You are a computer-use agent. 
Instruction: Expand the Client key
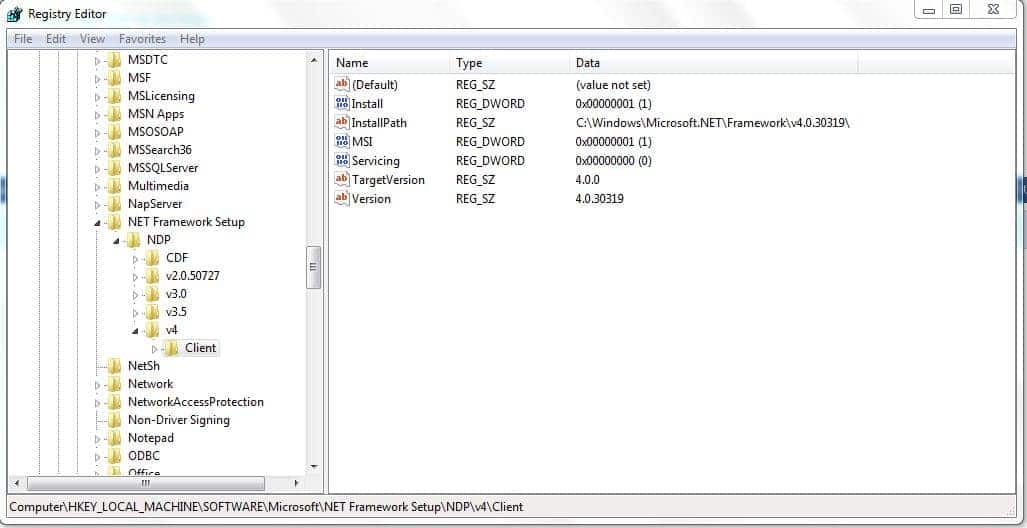pos(155,349)
